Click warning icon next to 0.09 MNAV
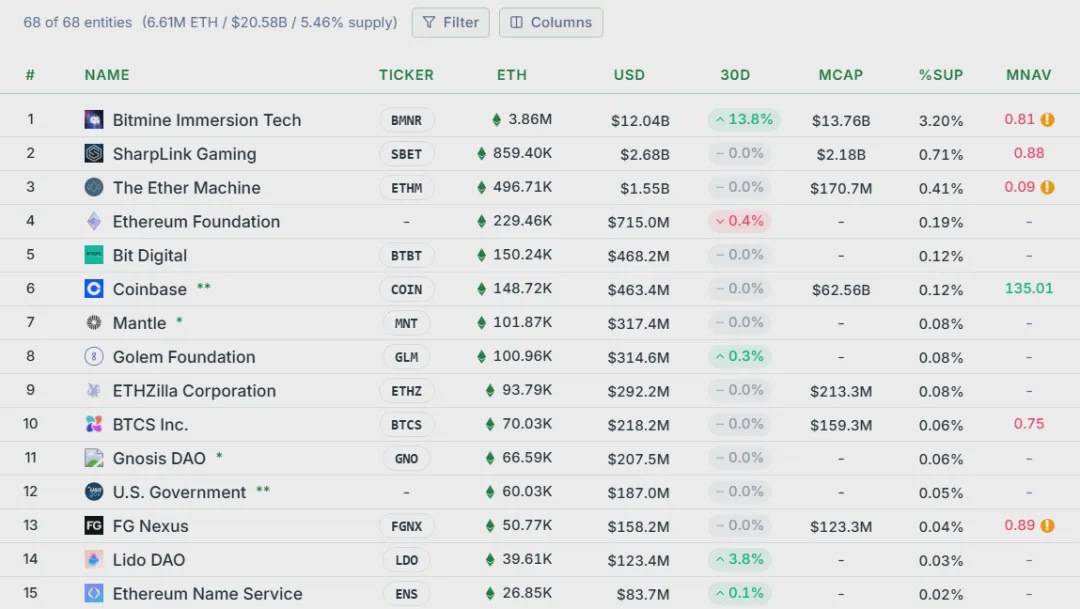The image size is (1080, 609). [x=1047, y=187]
